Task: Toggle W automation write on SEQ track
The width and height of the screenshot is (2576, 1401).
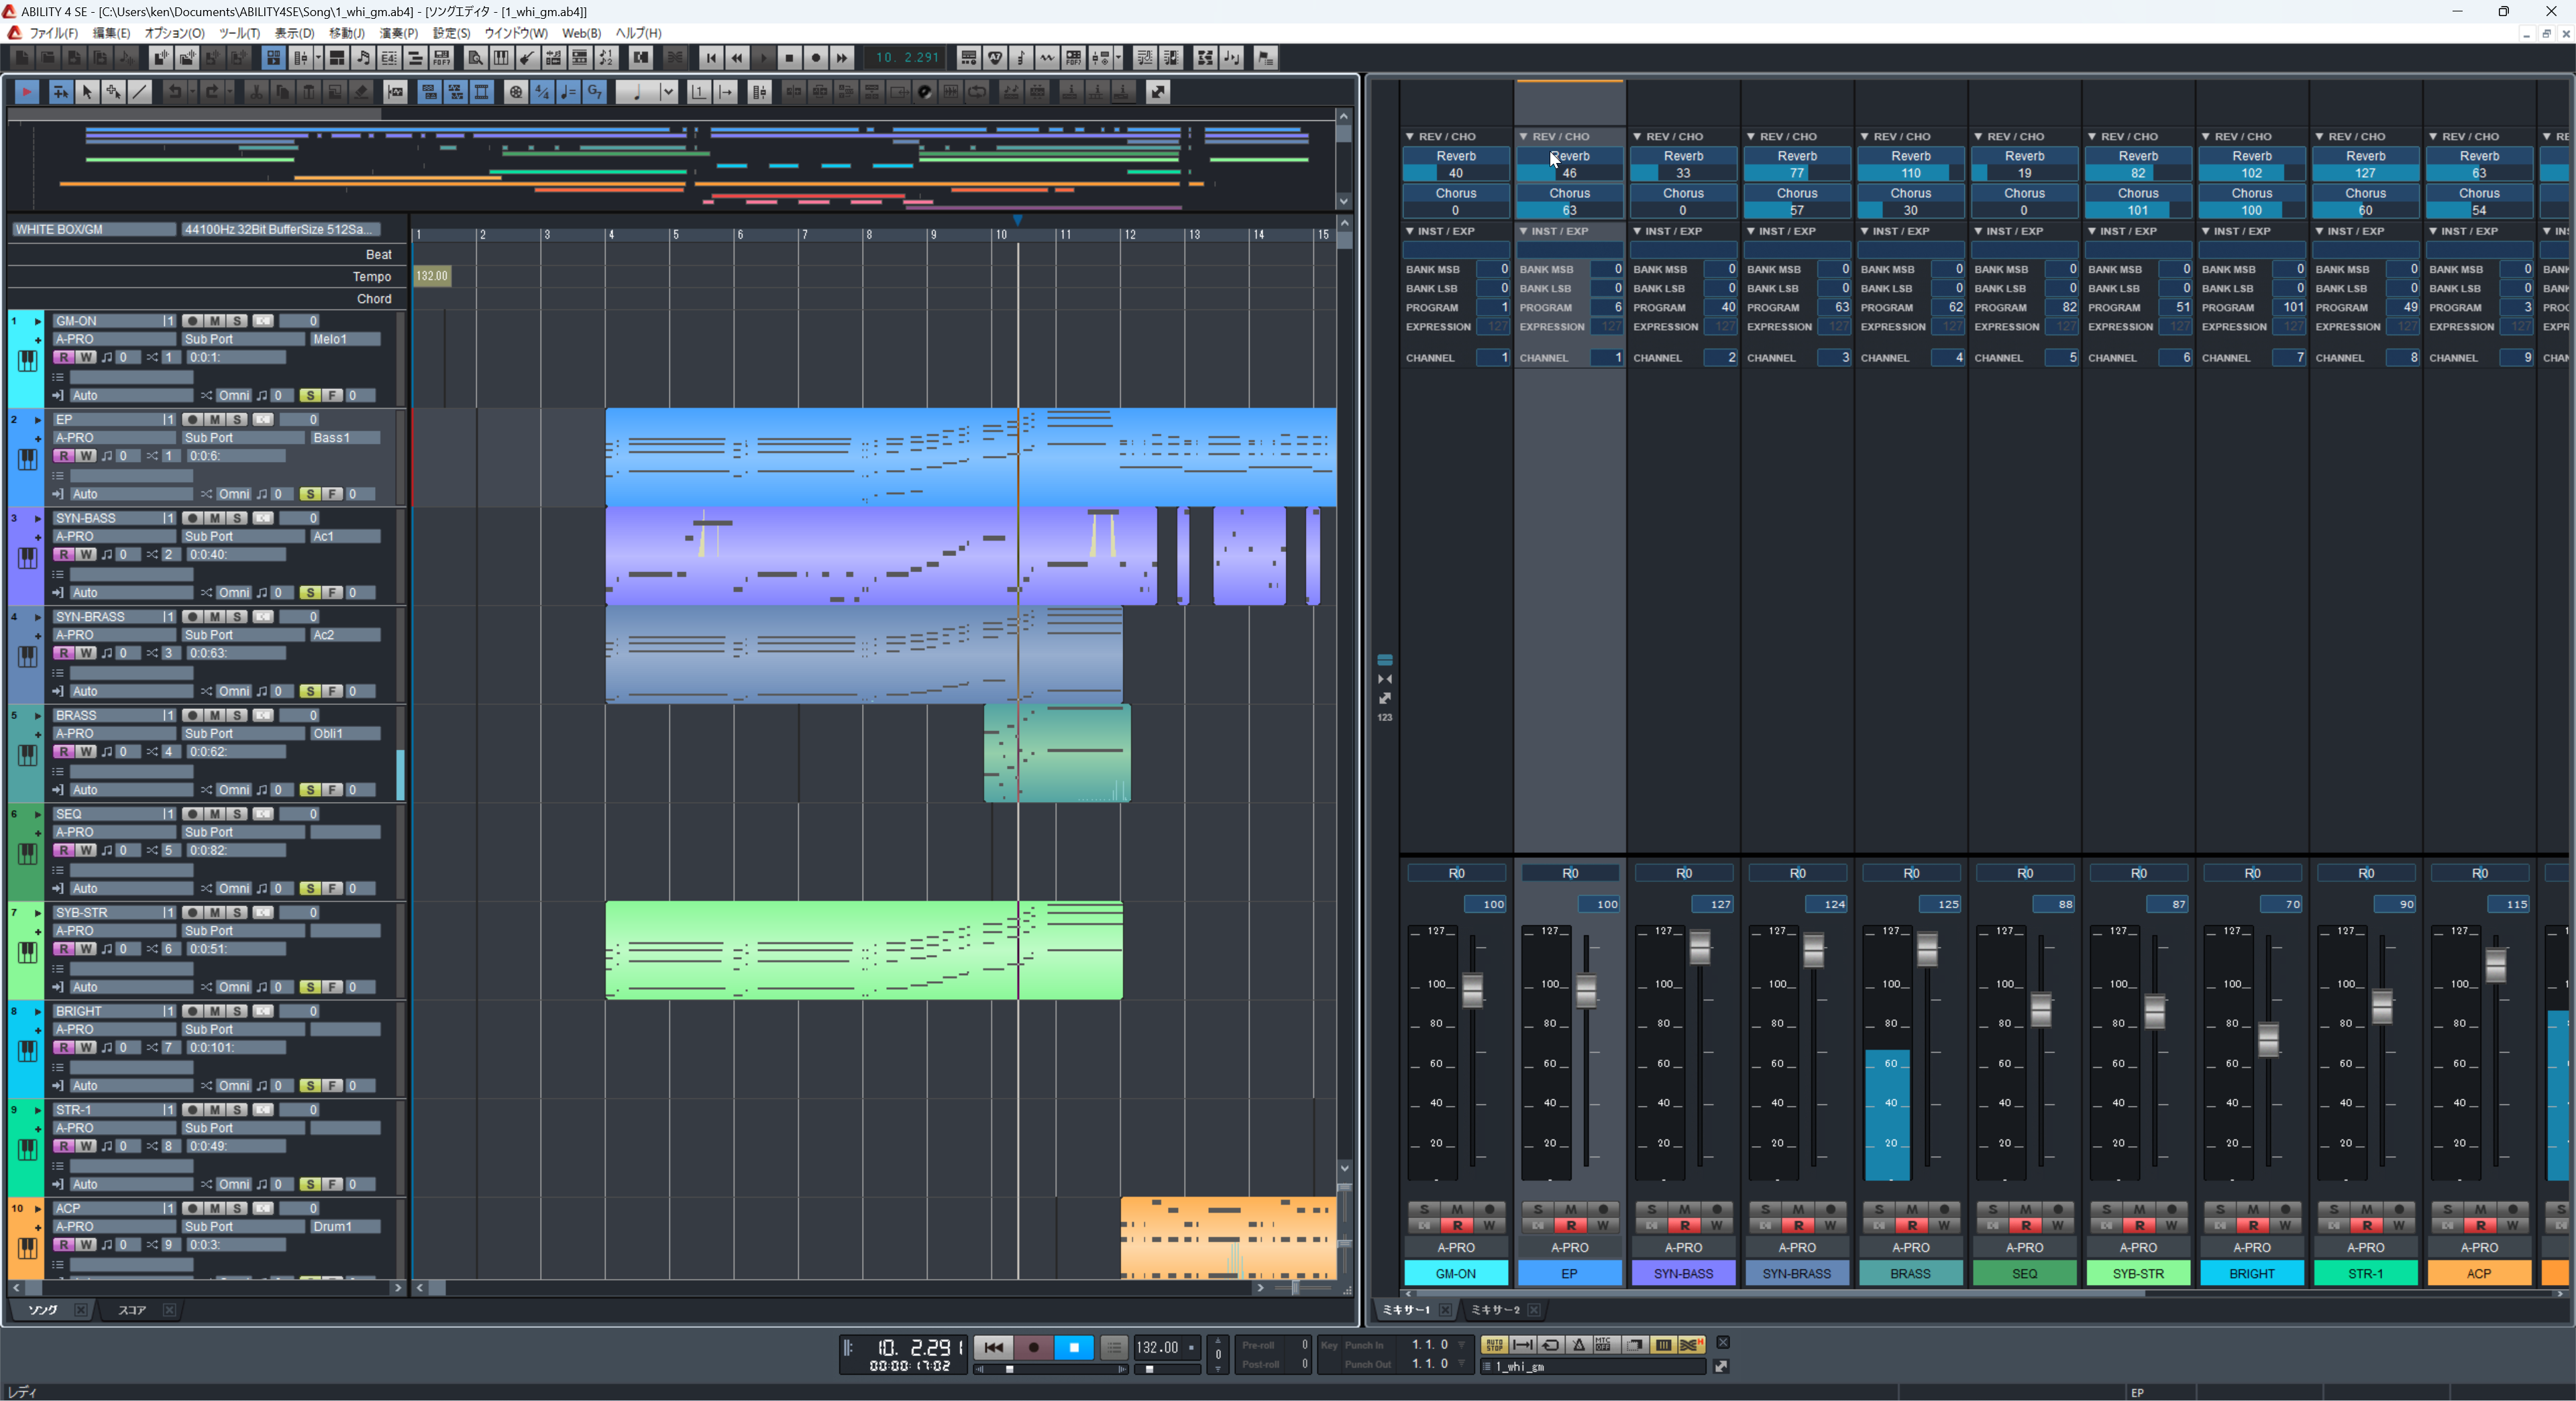Action: click(x=87, y=850)
